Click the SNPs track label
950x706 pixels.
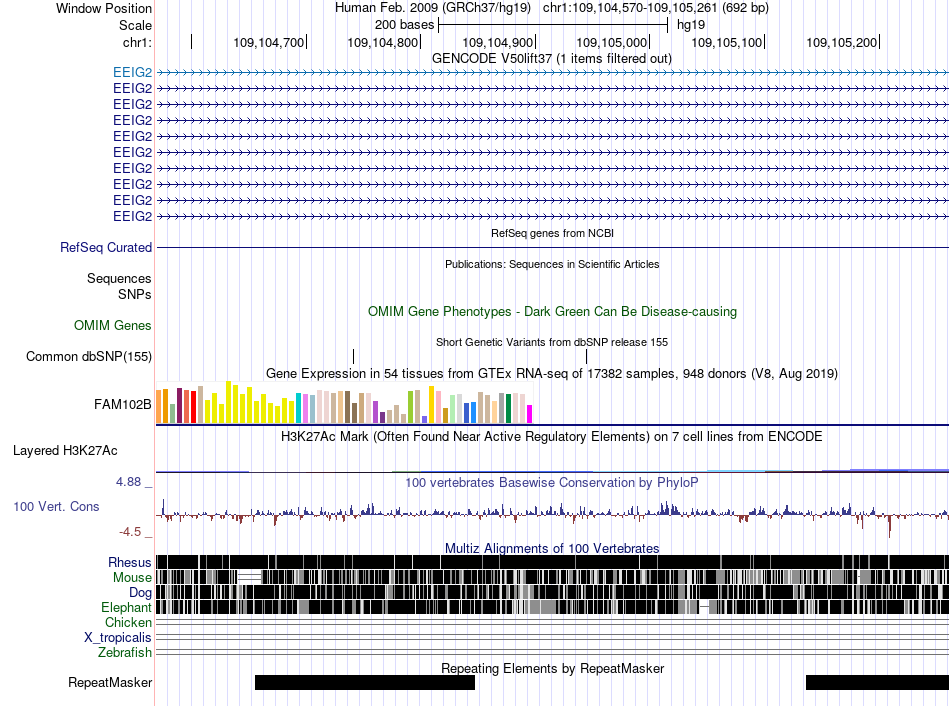coord(135,295)
